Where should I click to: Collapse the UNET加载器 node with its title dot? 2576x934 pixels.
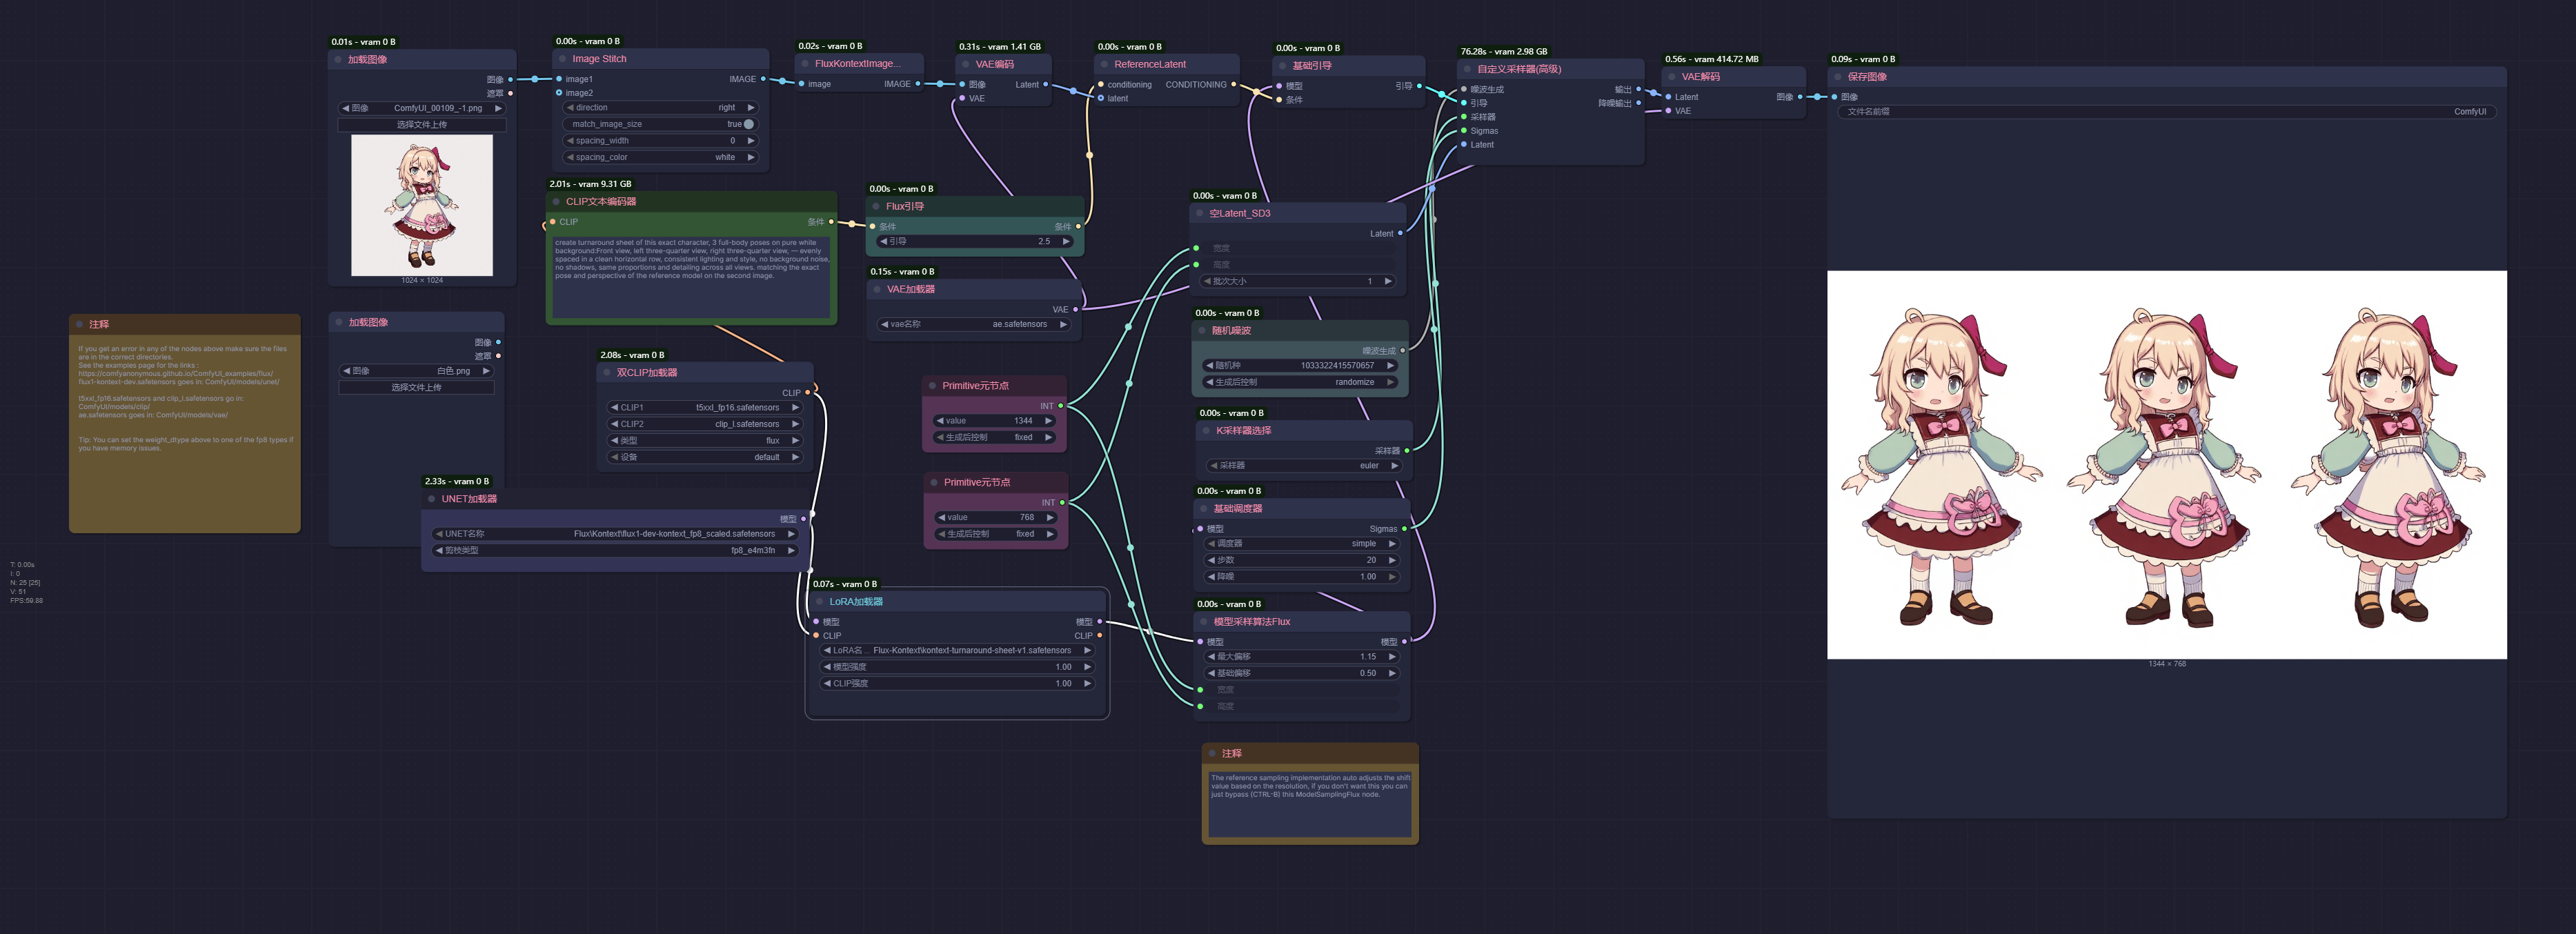[432, 499]
